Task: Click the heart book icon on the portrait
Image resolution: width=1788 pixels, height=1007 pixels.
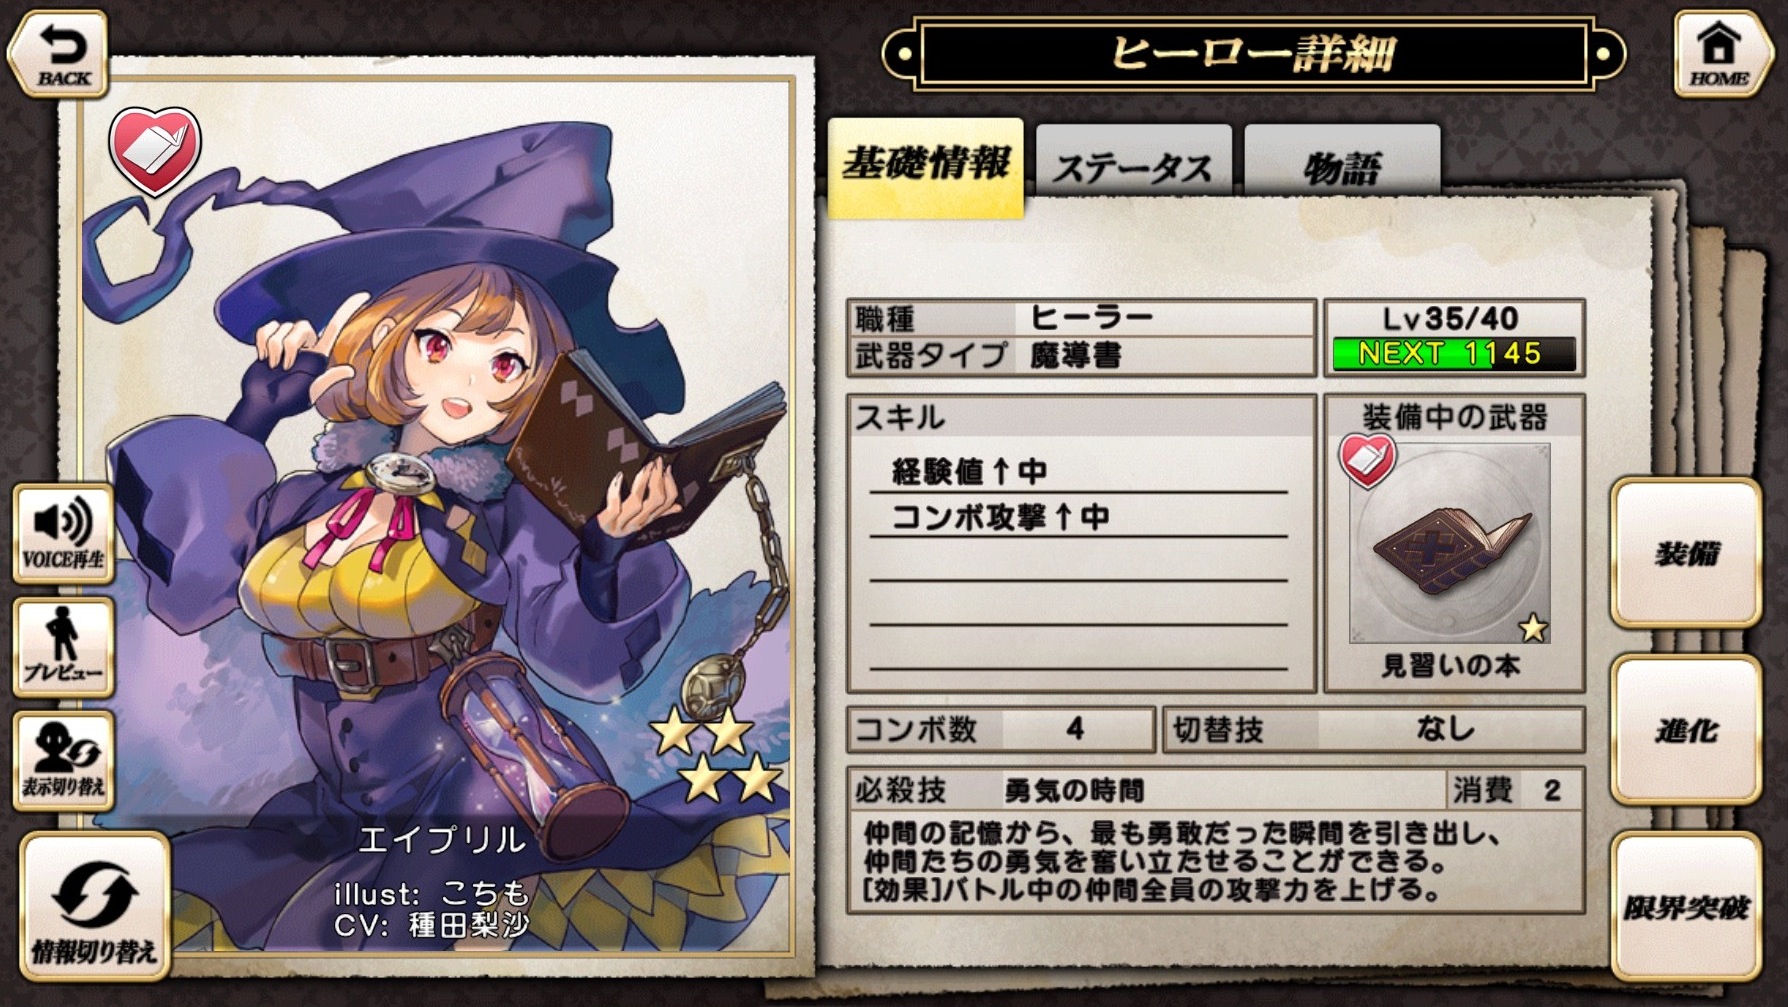Action: [155, 150]
